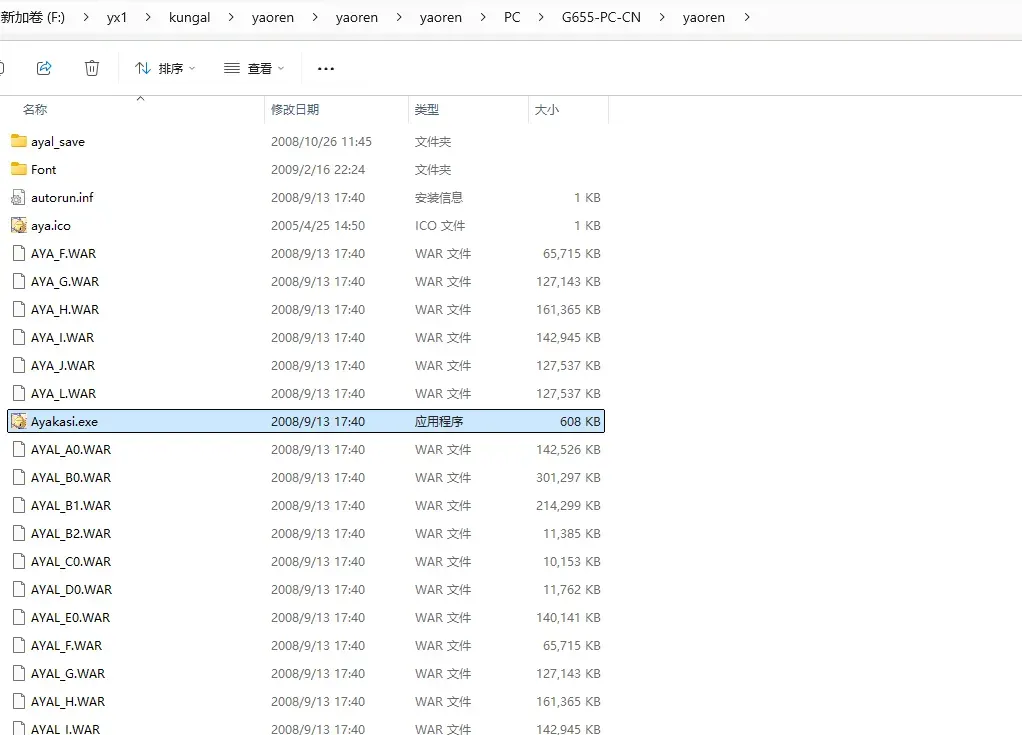Sort by Date modified (修改日期) column header
1022x735 pixels.
[x=295, y=109]
